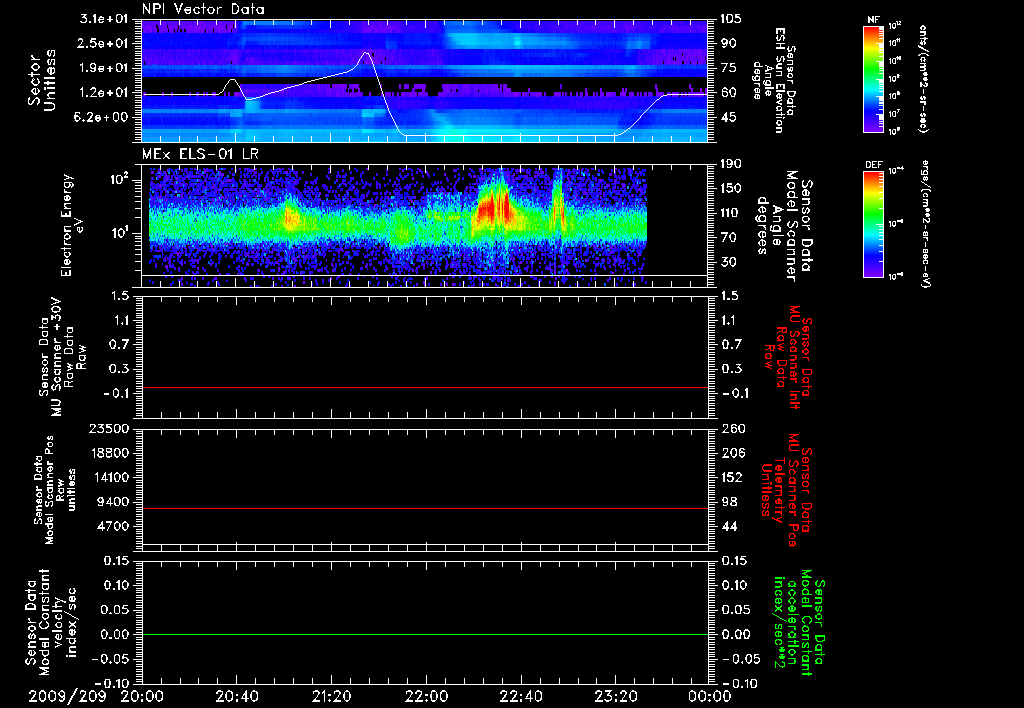This screenshot has height=708, width=1024.
Task: Click the "110" scanner angle tick label
Action: pyautogui.click(x=731, y=213)
